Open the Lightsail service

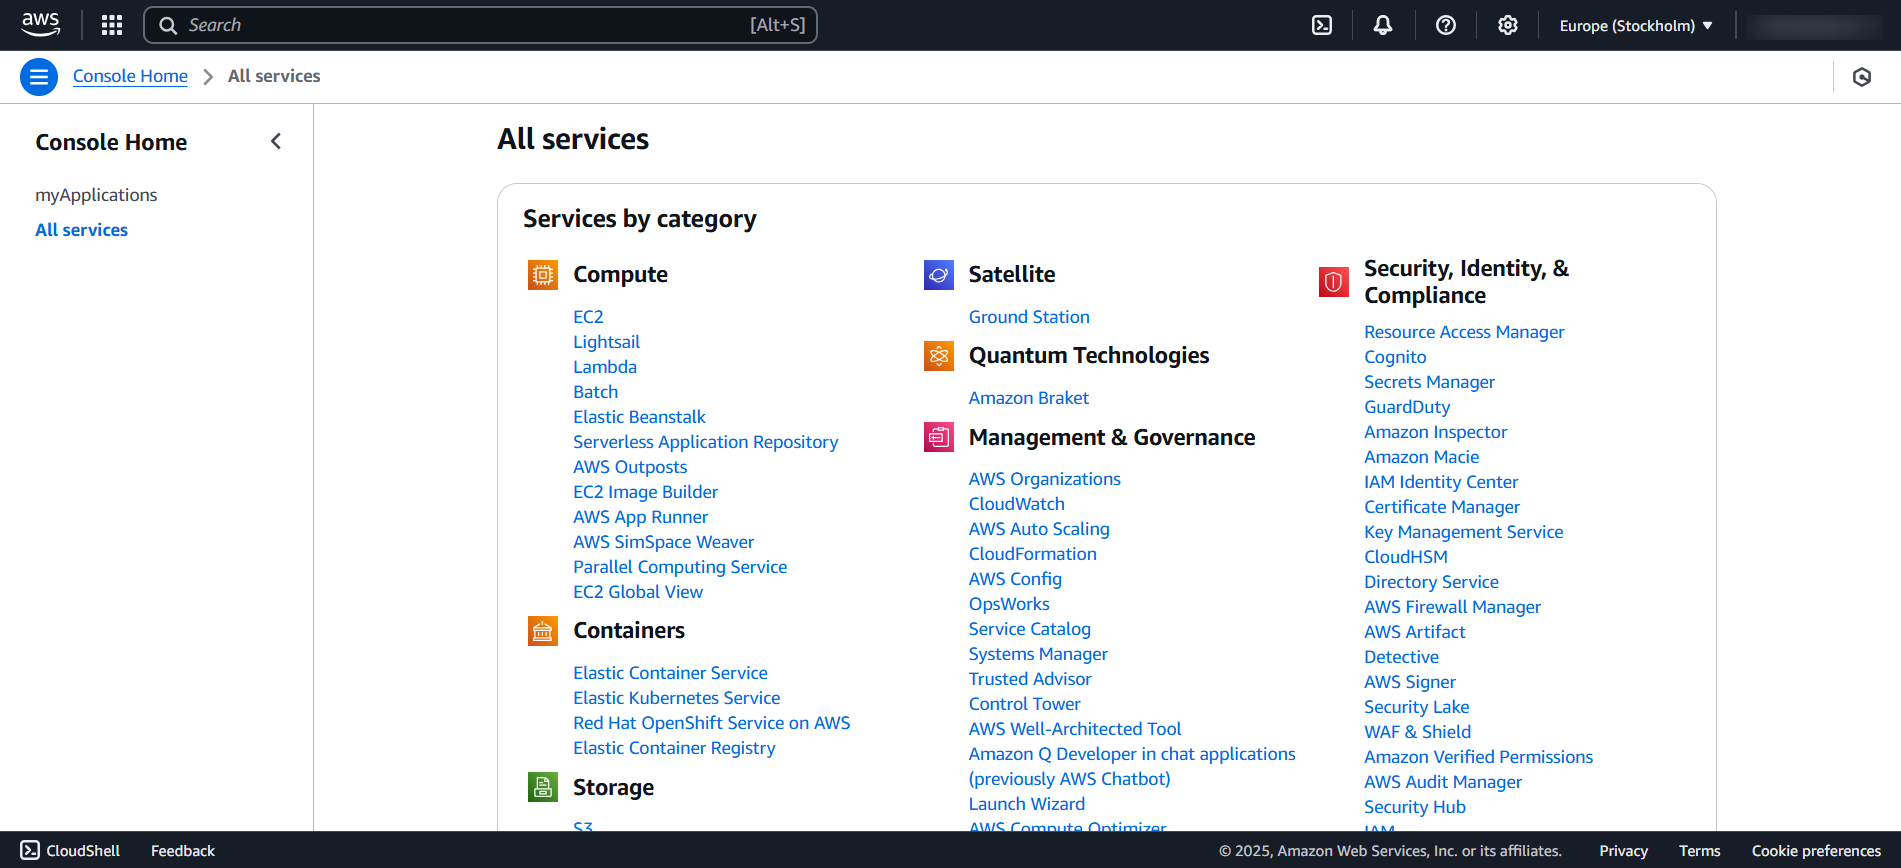[606, 342]
